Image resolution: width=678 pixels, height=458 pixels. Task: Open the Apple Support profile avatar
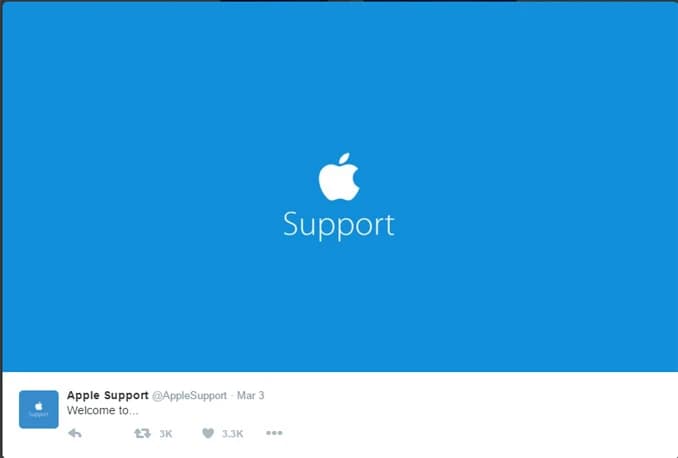pos(38,409)
